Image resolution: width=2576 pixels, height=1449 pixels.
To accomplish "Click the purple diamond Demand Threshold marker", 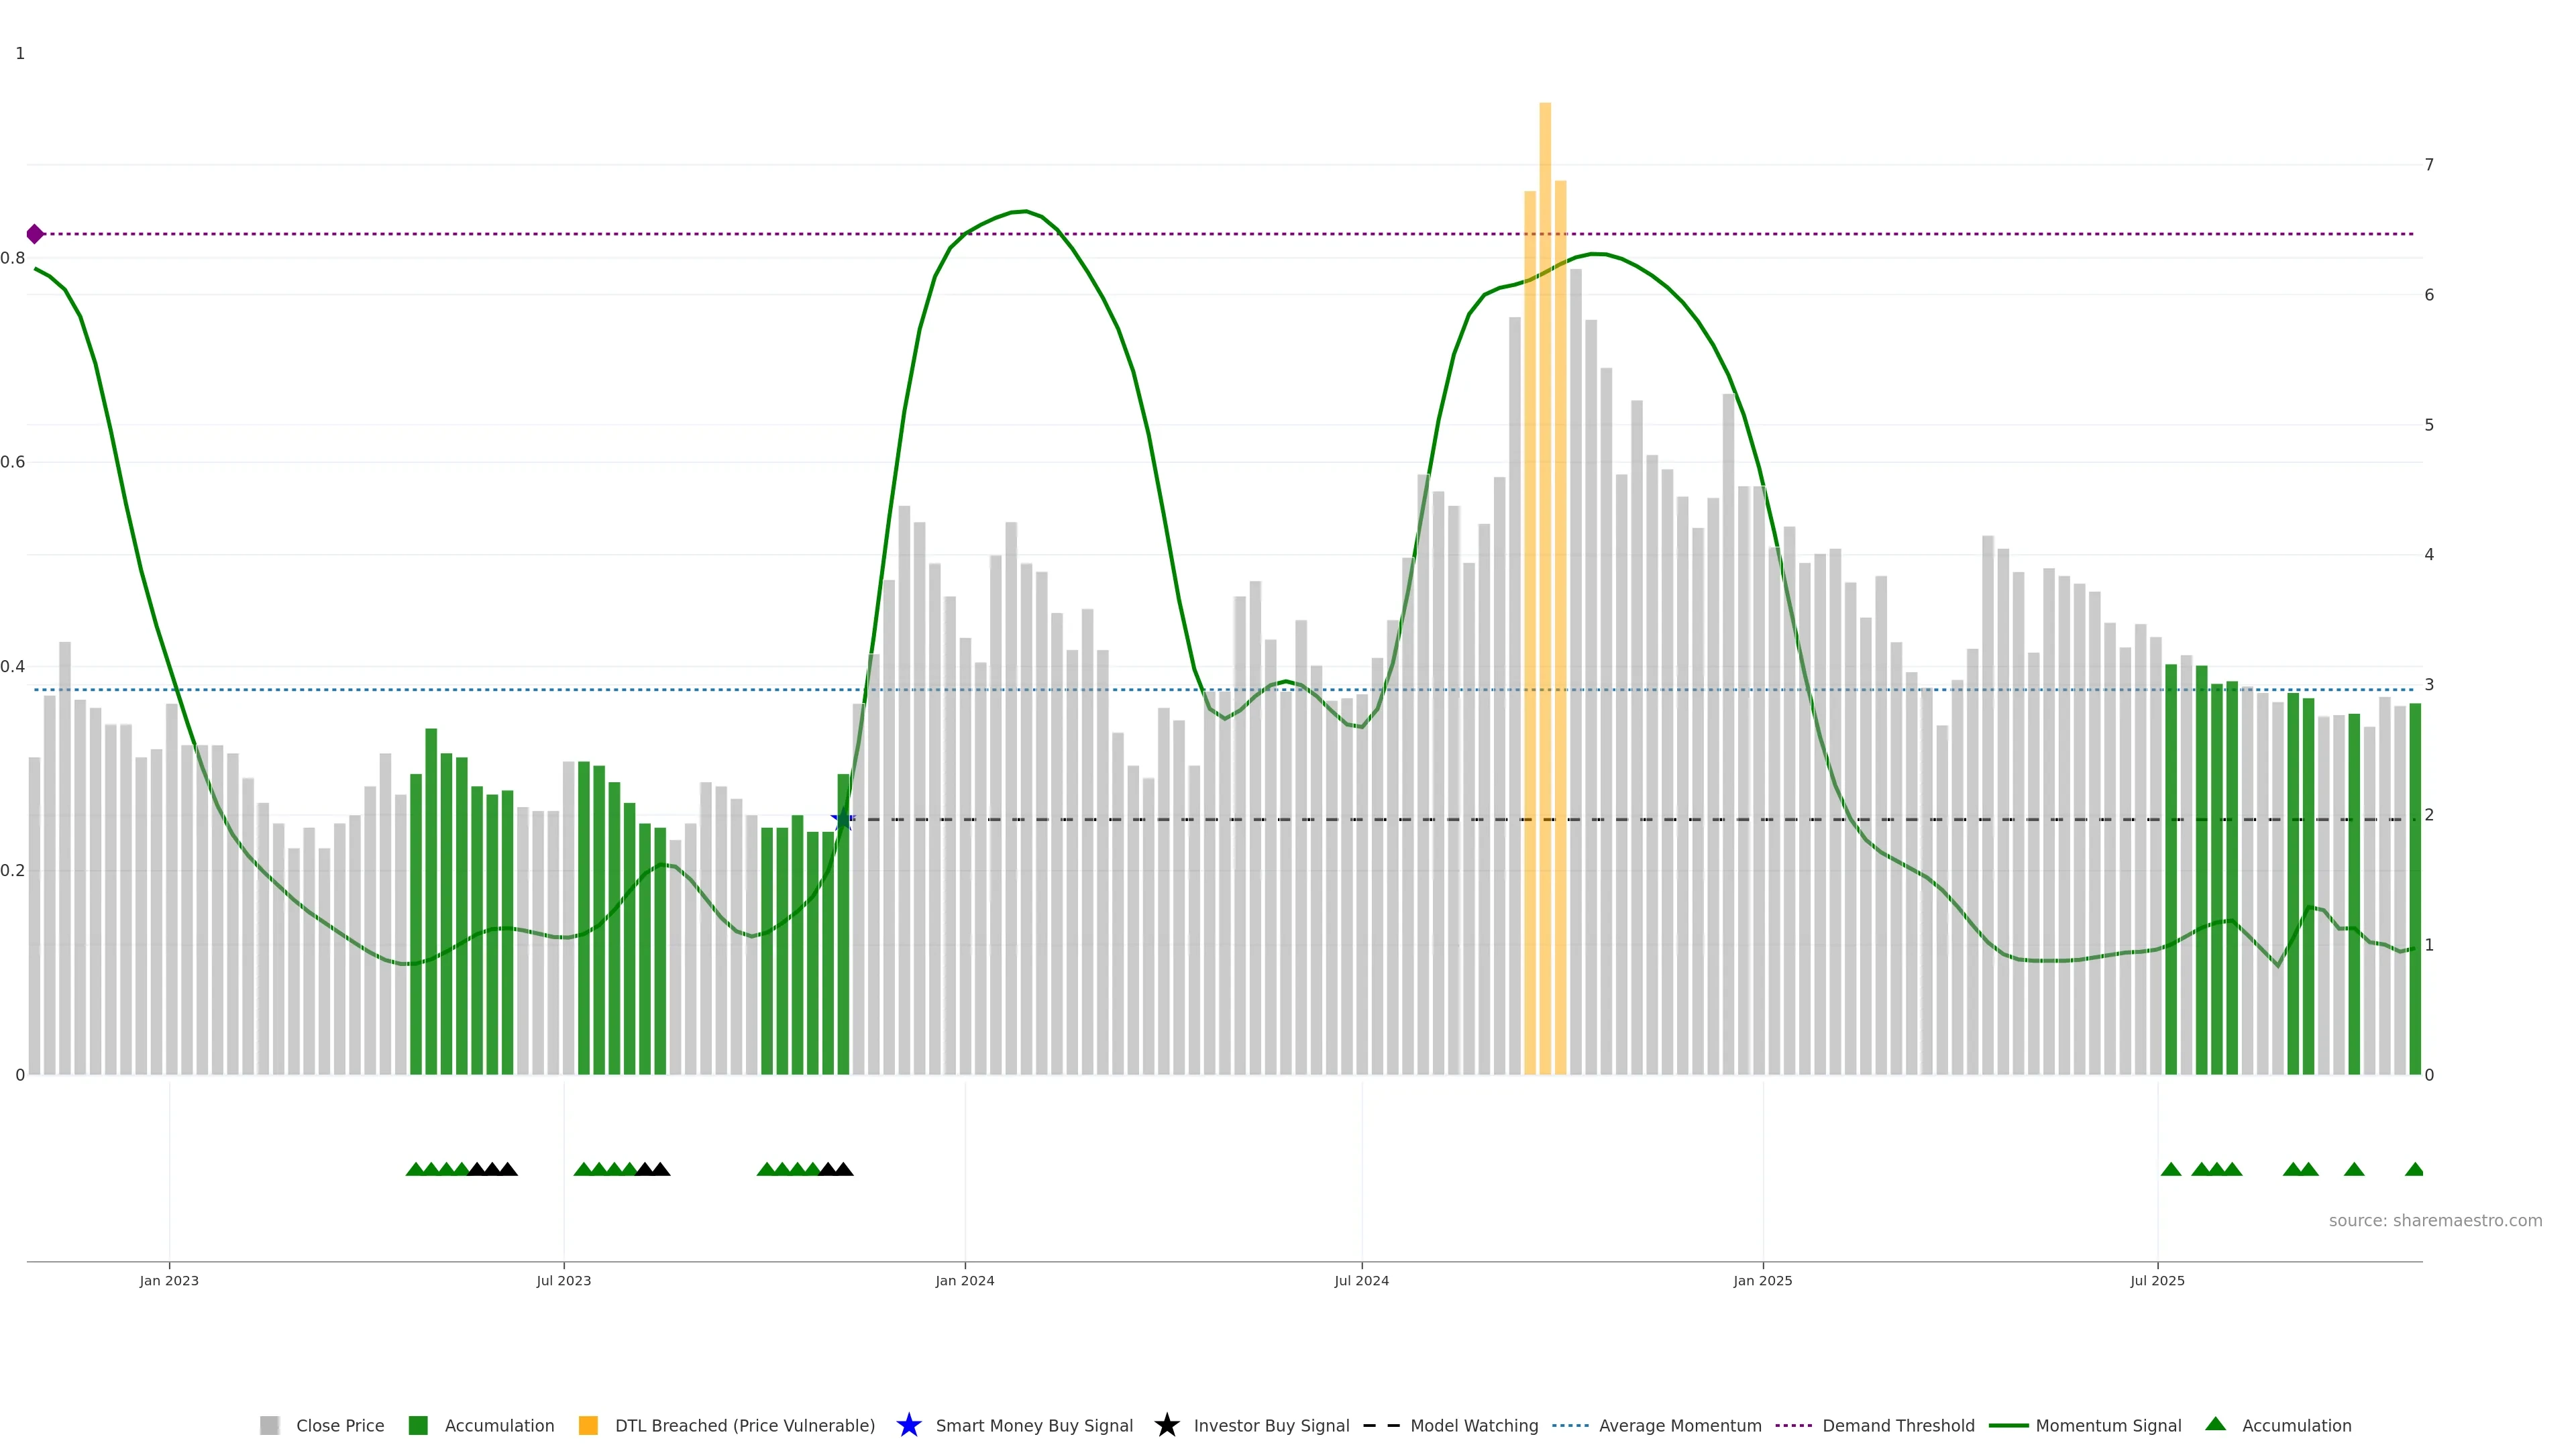I will [35, 234].
